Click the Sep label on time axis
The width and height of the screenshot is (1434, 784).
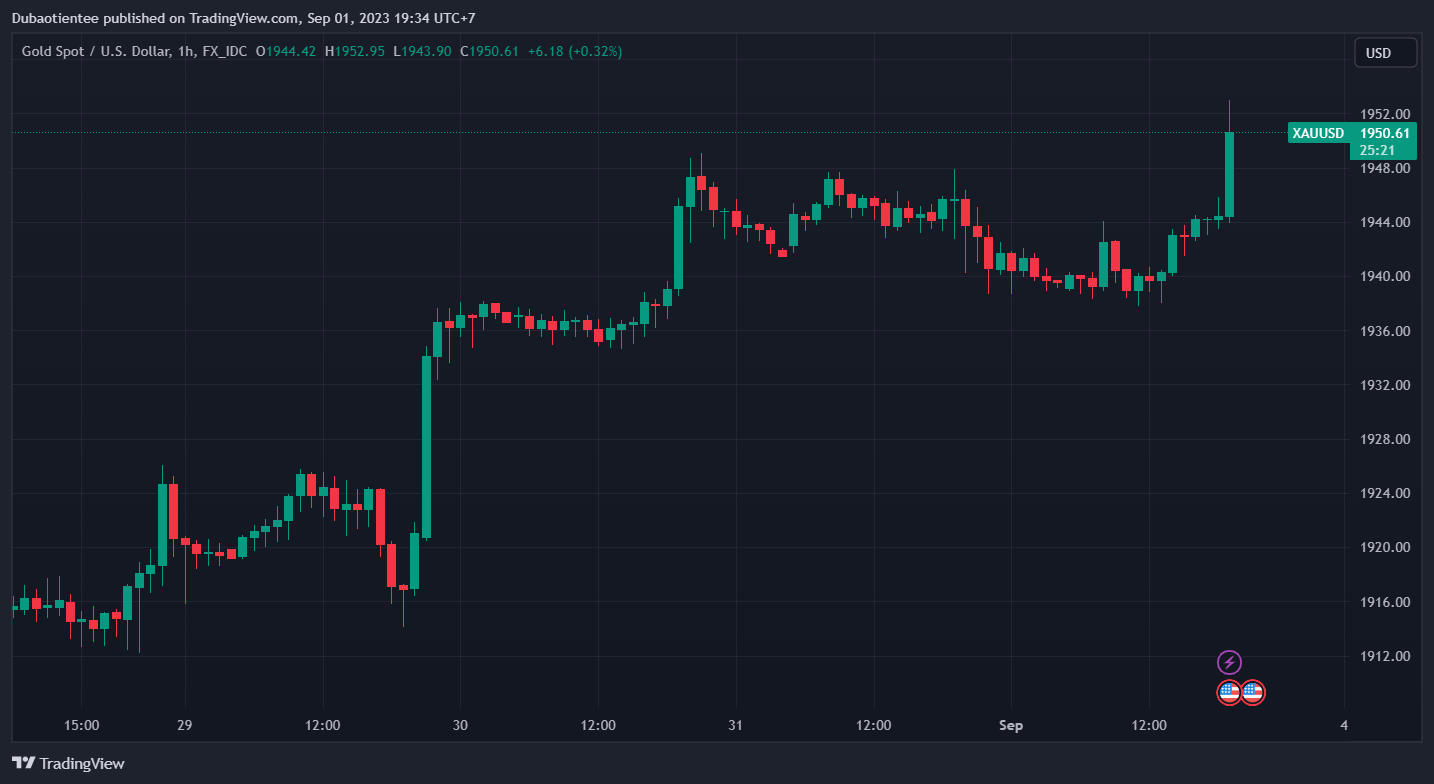pyautogui.click(x=1011, y=725)
